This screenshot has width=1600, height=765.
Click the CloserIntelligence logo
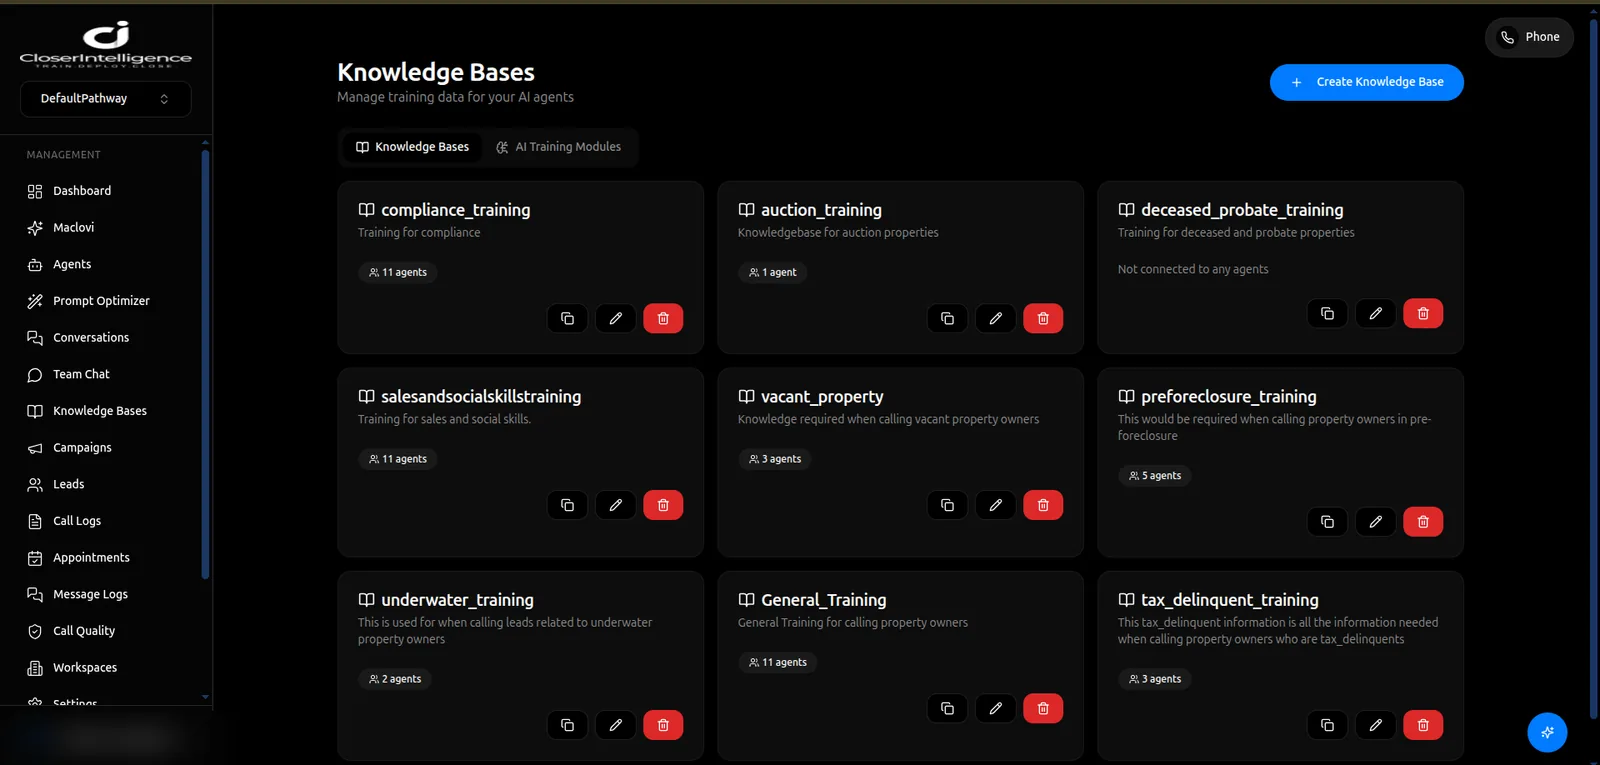(x=106, y=44)
